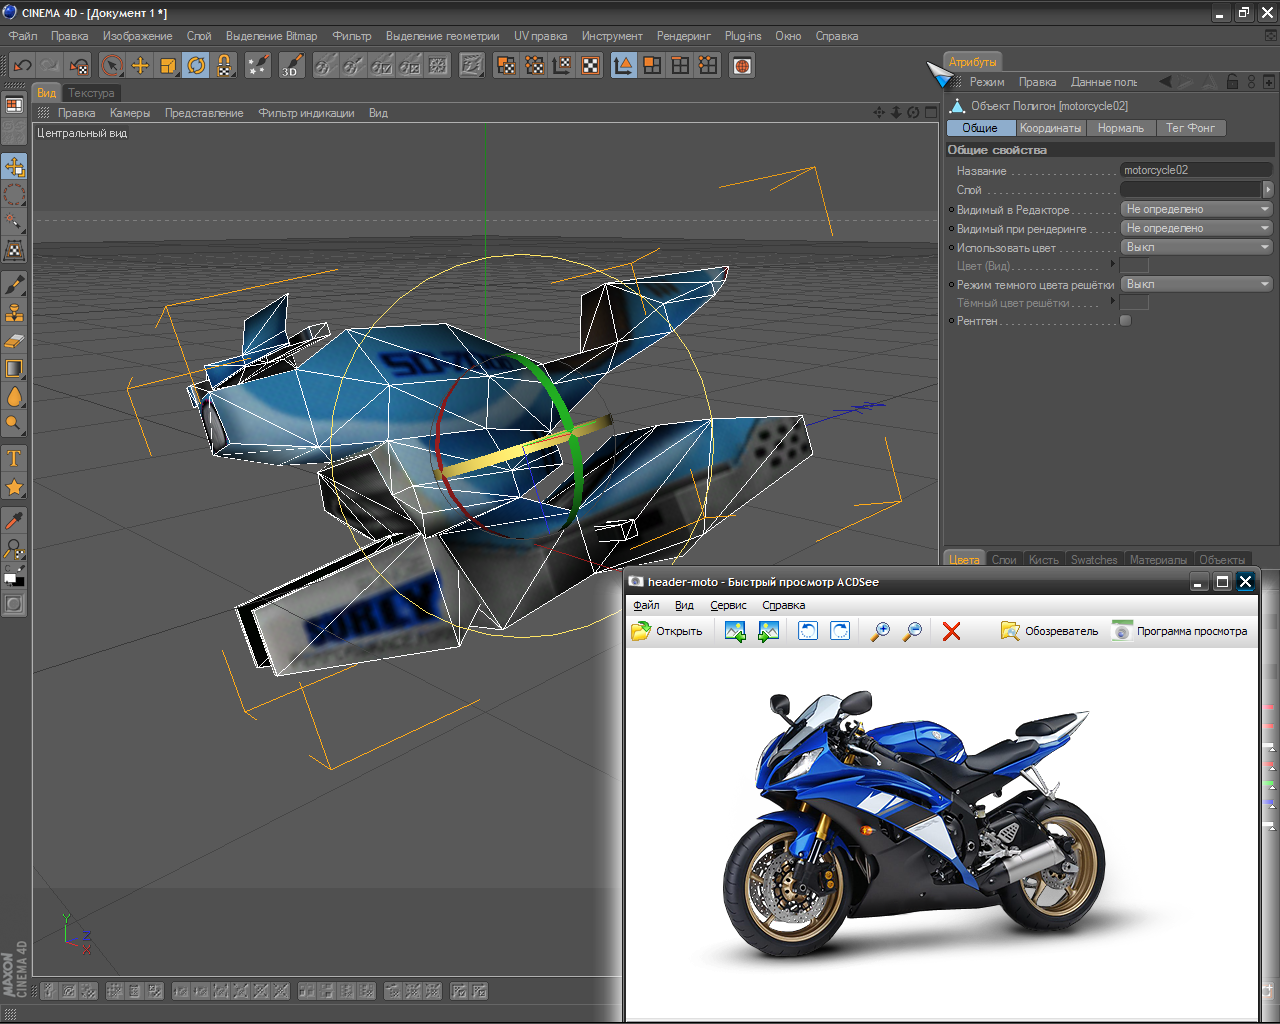The image size is (1280, 1024).
Task: Open the Рендеринг menu
Action: pyautogui.click(x=683, y=36)
